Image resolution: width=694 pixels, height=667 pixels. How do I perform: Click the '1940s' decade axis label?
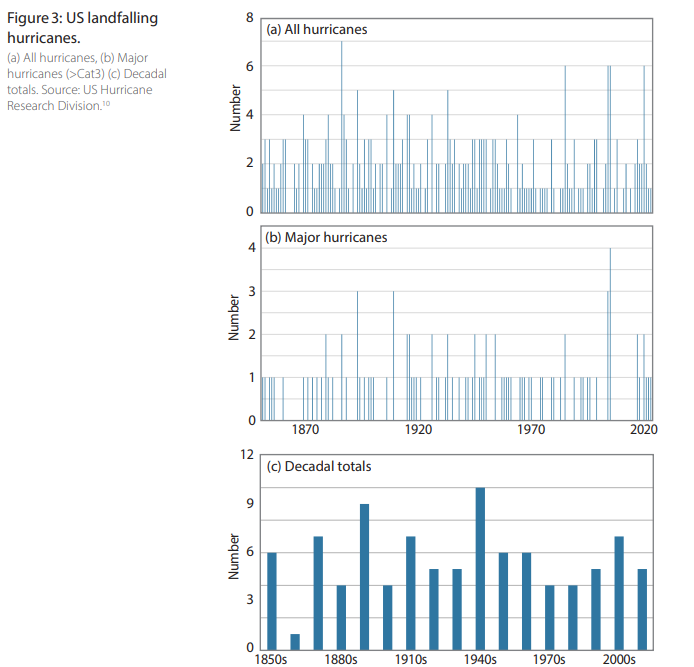point(480,659)
